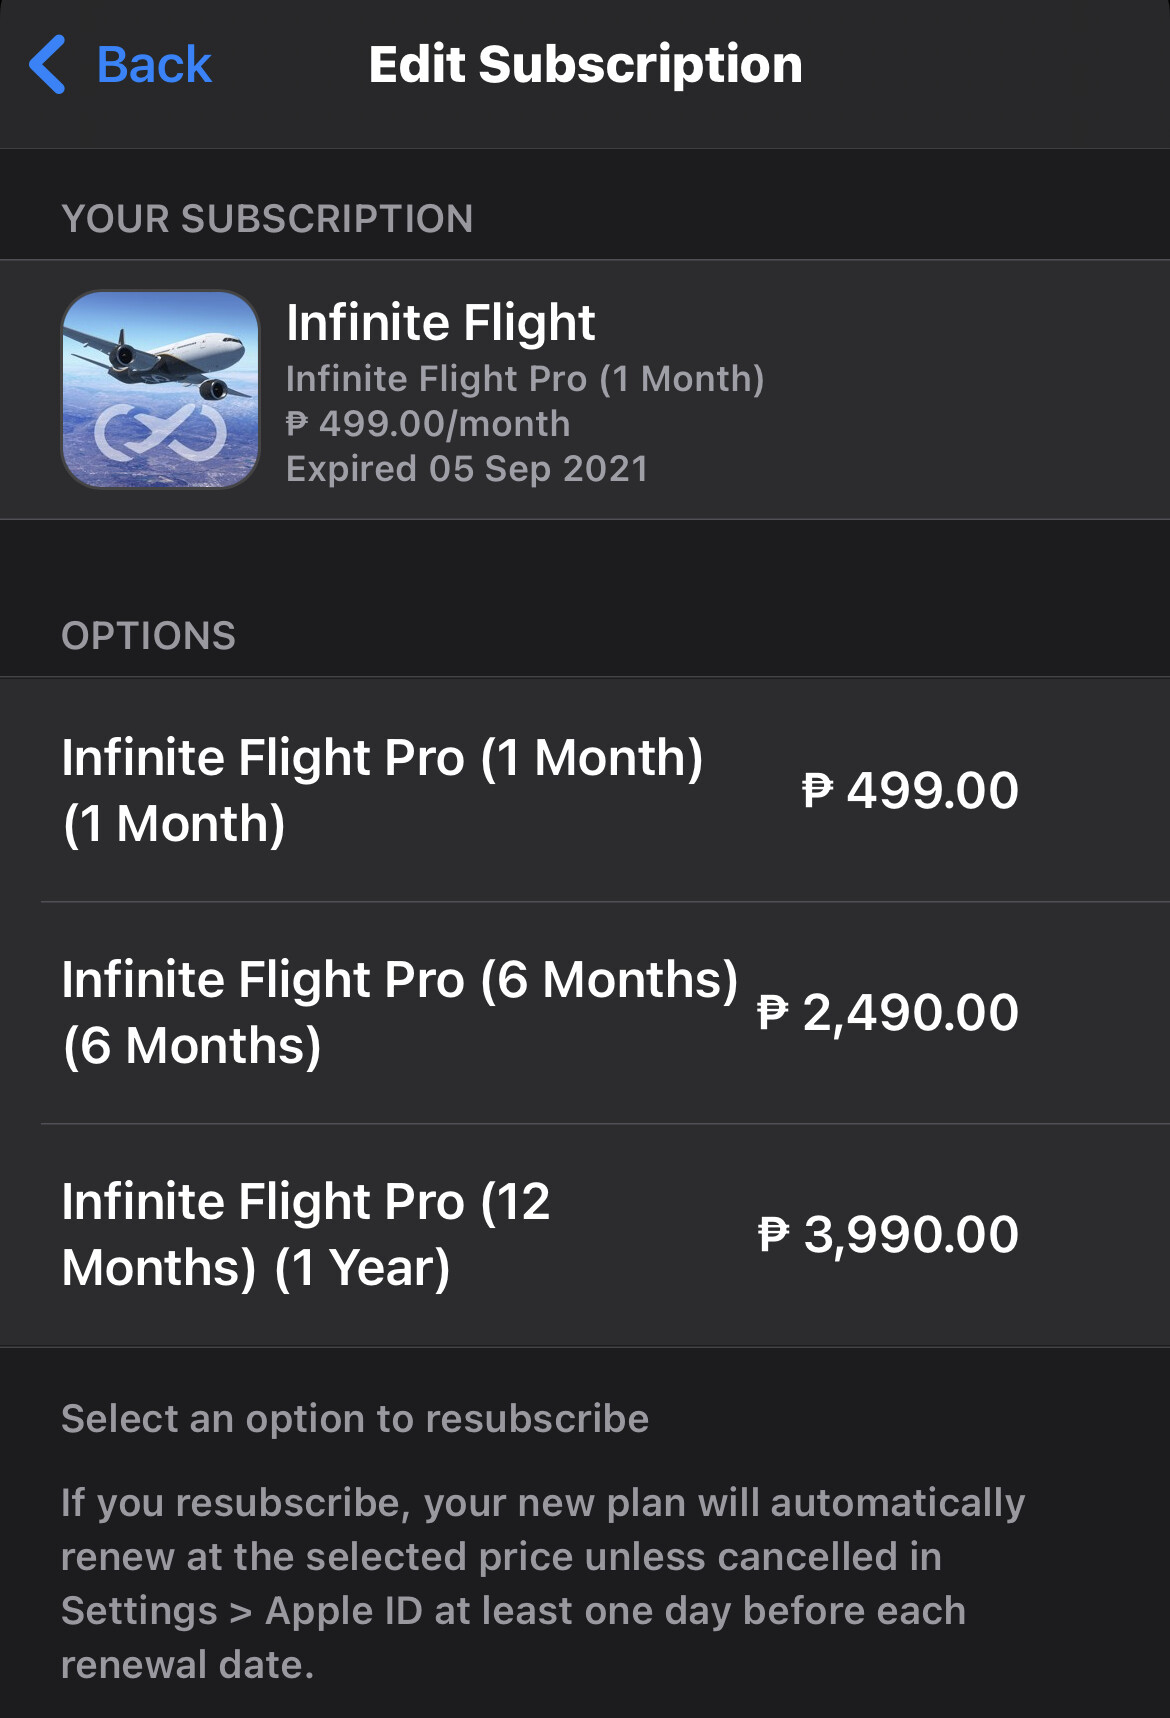Viewport: 1170px width, 1718px height.
Task: Tap the blue back chevron arrow
Action: click(48, 65)
